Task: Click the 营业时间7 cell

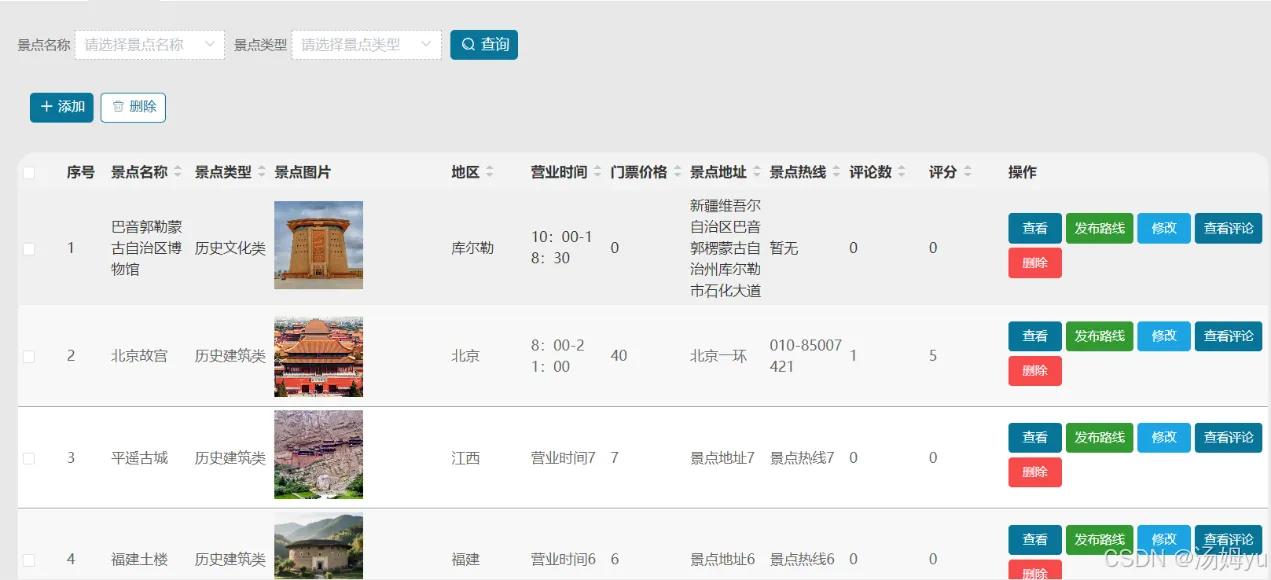Action: click(x=563, y=458)
